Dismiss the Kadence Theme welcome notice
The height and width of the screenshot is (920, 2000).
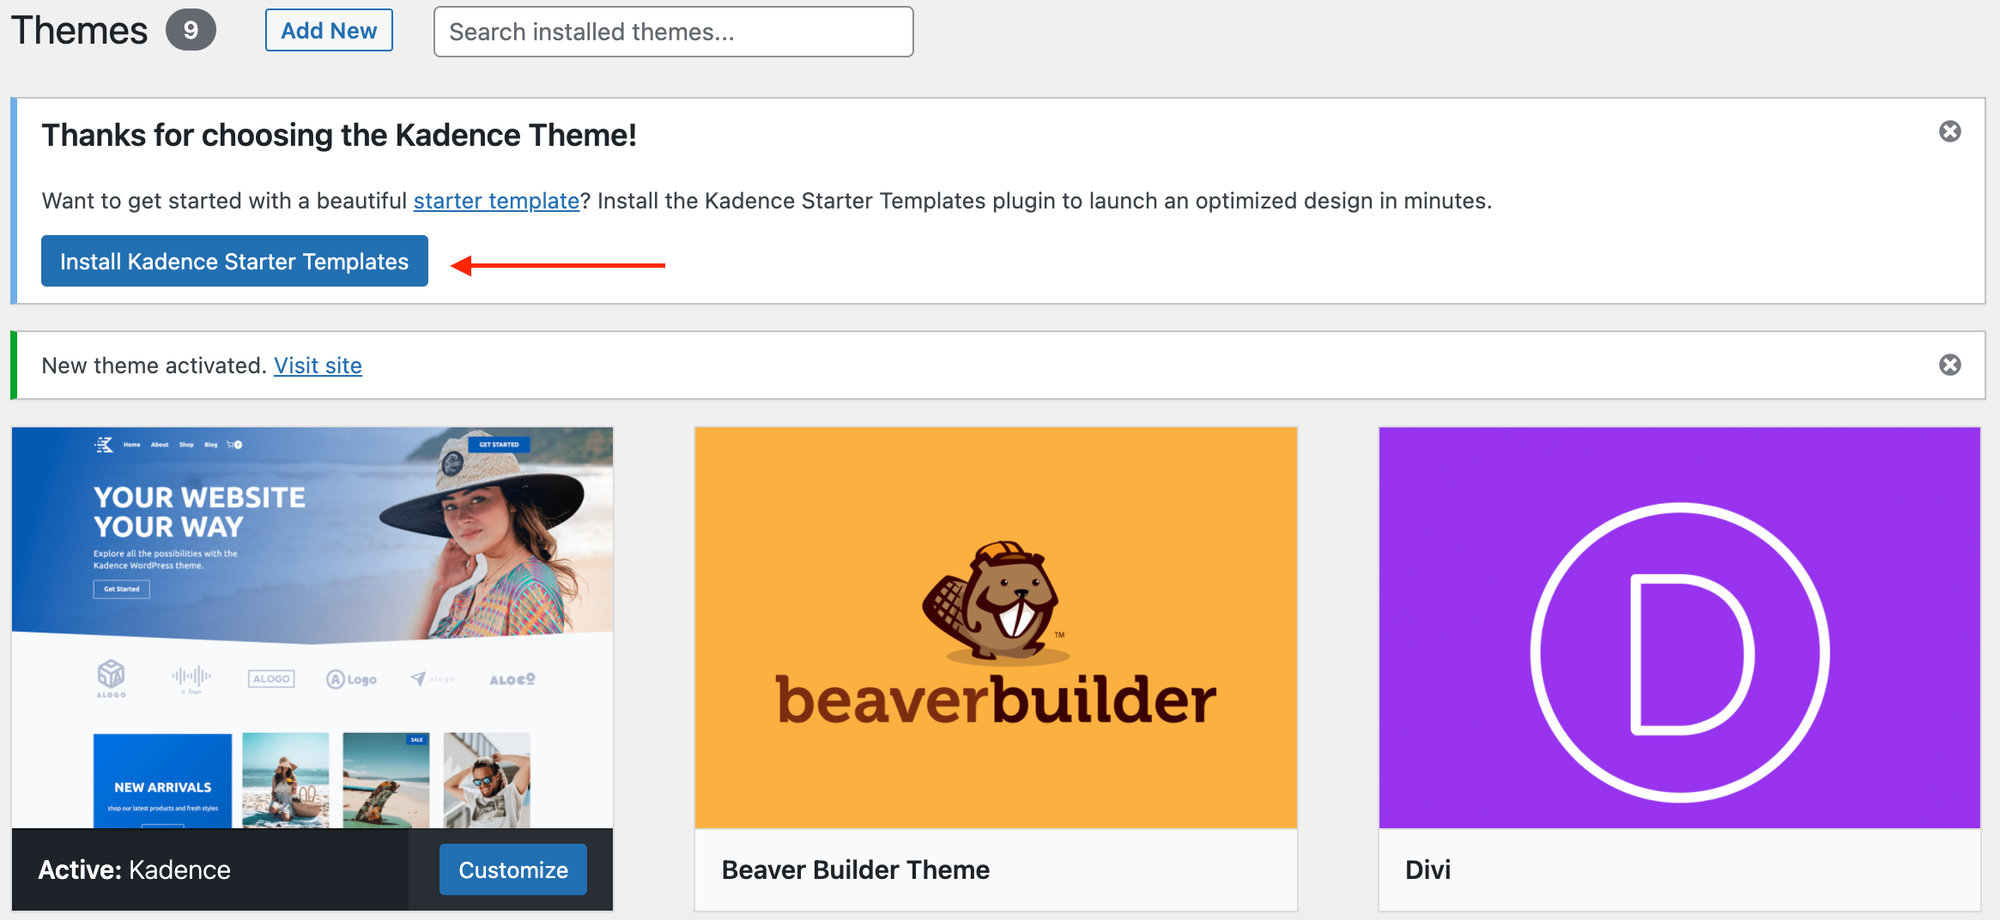1949,132
